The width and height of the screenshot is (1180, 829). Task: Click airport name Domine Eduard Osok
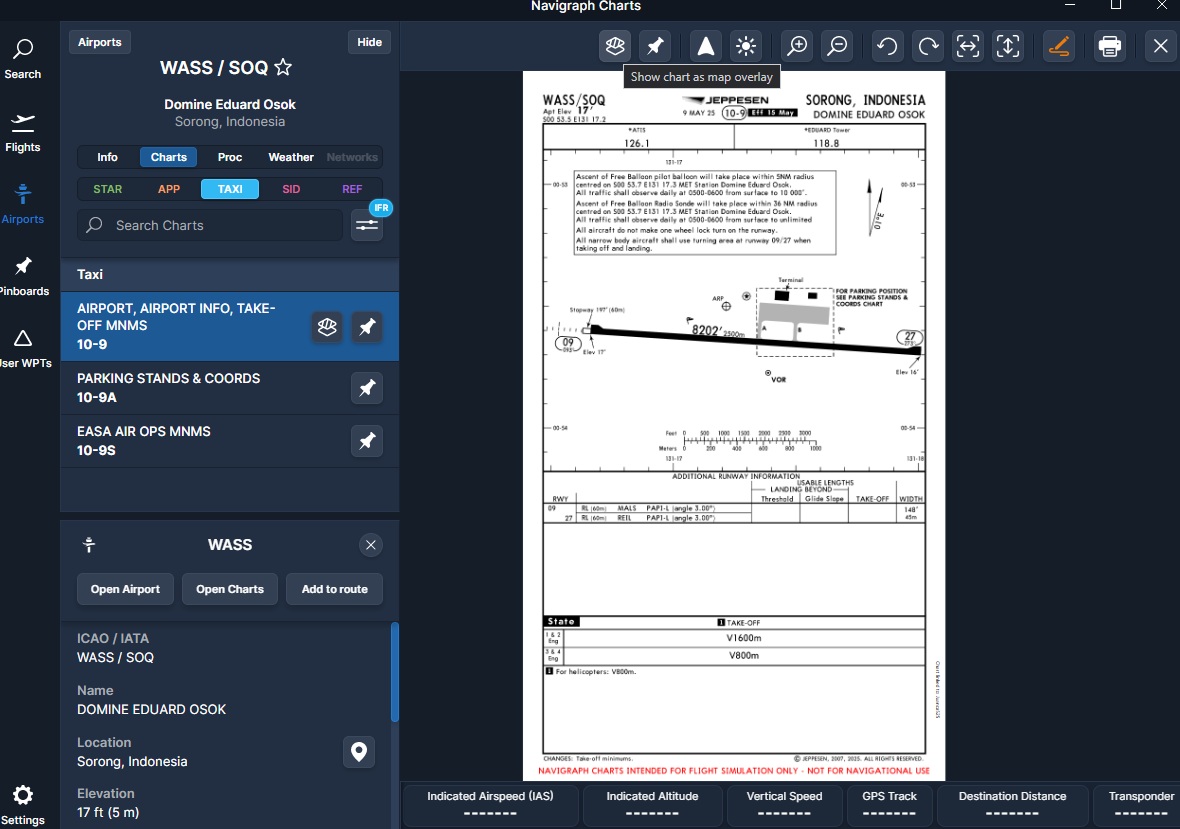tap(230, 105)
